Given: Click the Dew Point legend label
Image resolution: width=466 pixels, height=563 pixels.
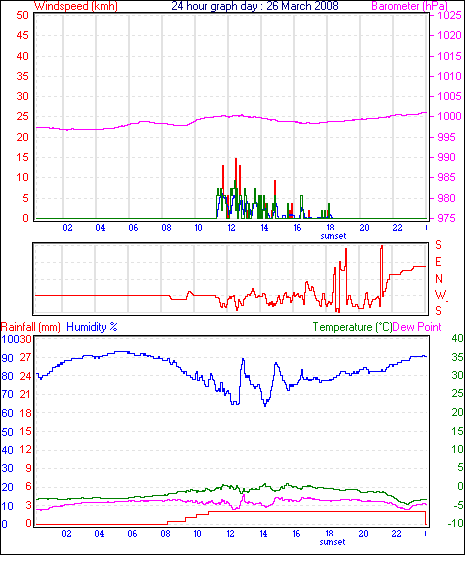Looking at the screenshot, I should 417,327.
